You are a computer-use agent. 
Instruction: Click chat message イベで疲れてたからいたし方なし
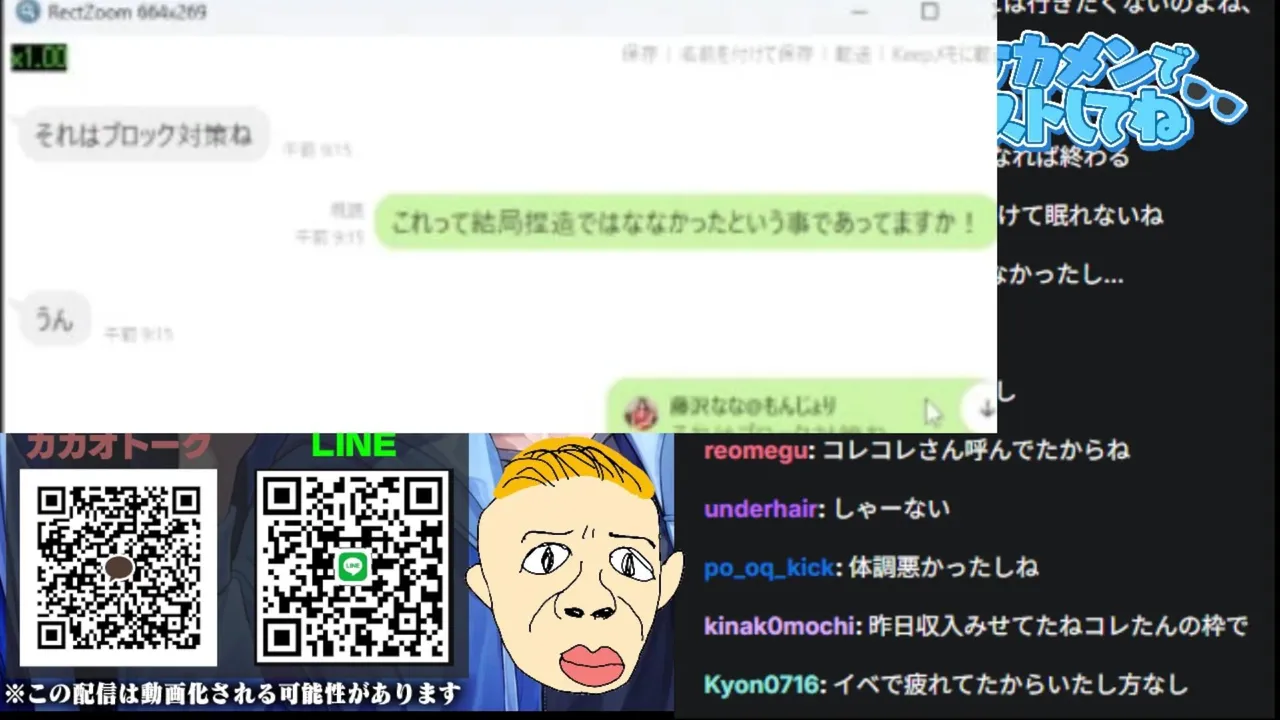[x=1011, y=685]
